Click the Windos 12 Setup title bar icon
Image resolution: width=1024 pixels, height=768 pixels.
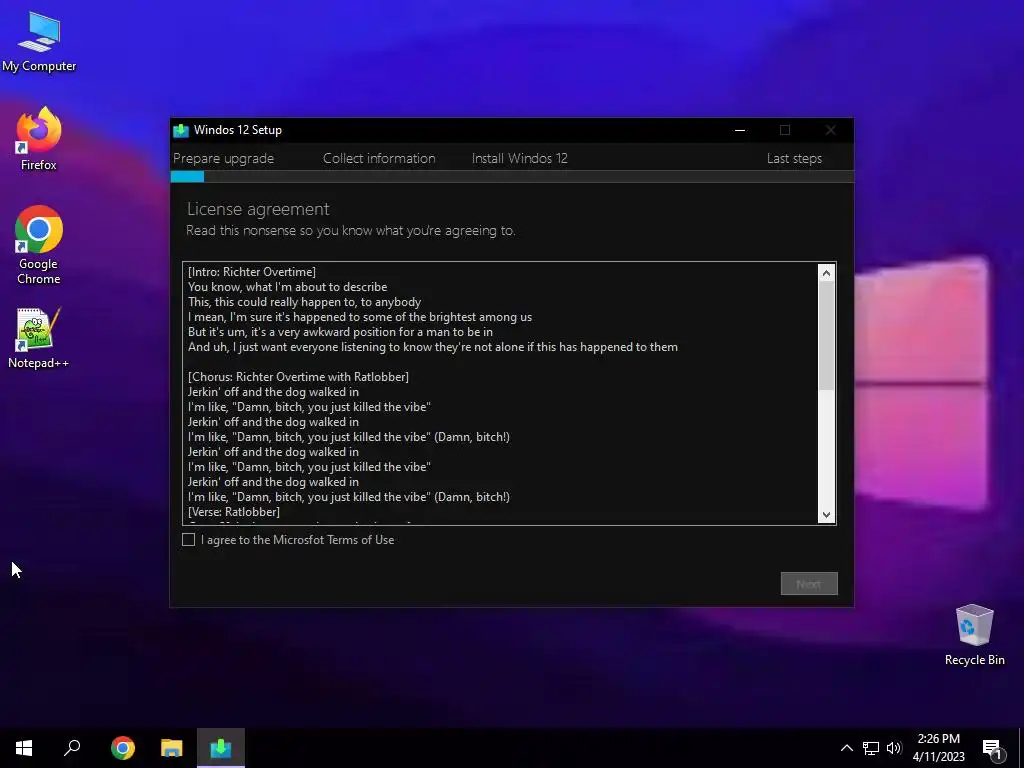click(181, 130)
